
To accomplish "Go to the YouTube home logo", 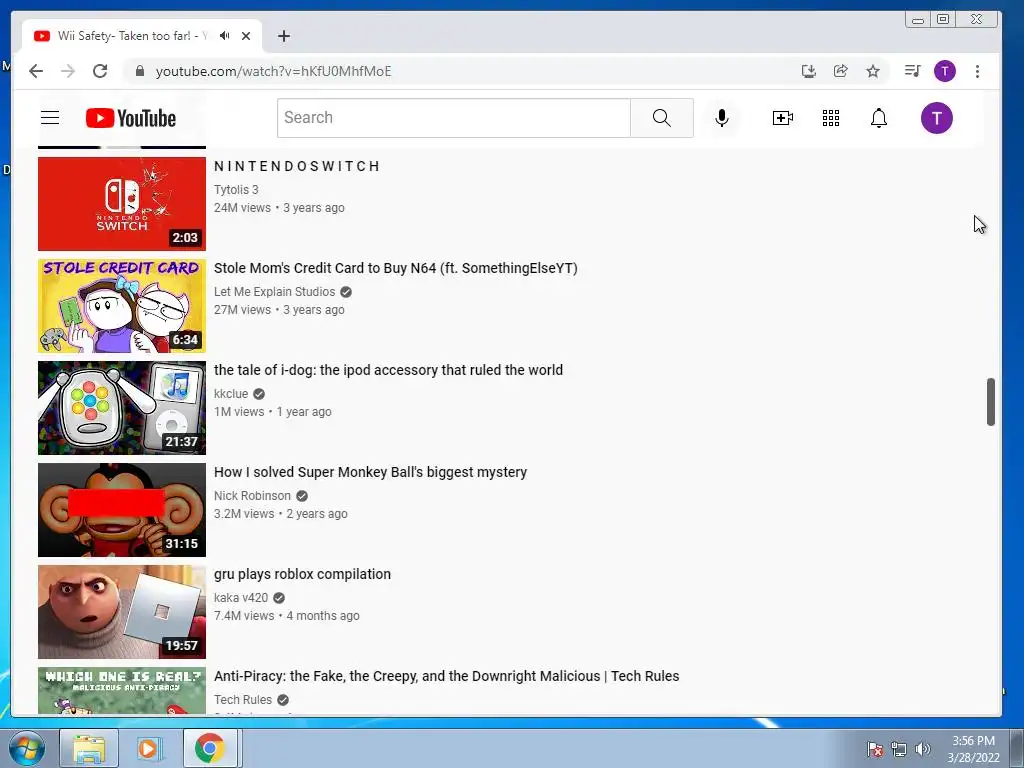I will click(131, 118).
